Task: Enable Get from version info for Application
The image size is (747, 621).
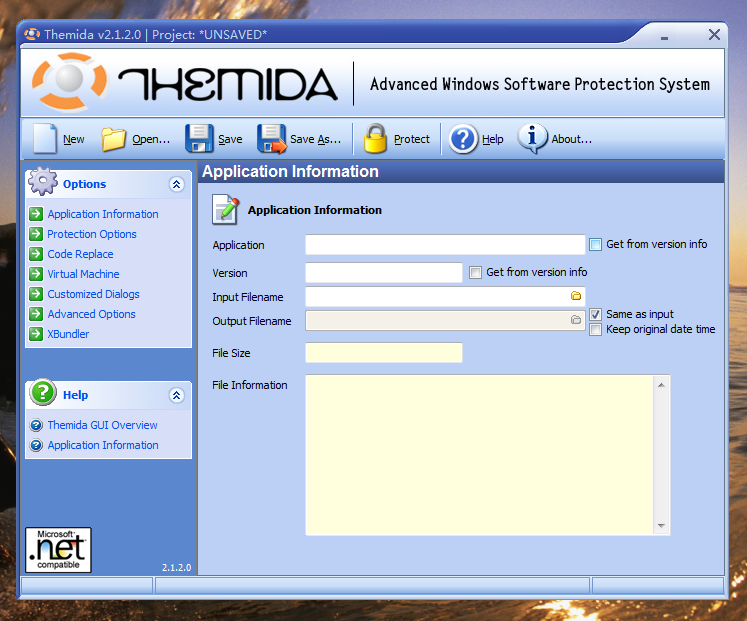Action: (596, 244)
